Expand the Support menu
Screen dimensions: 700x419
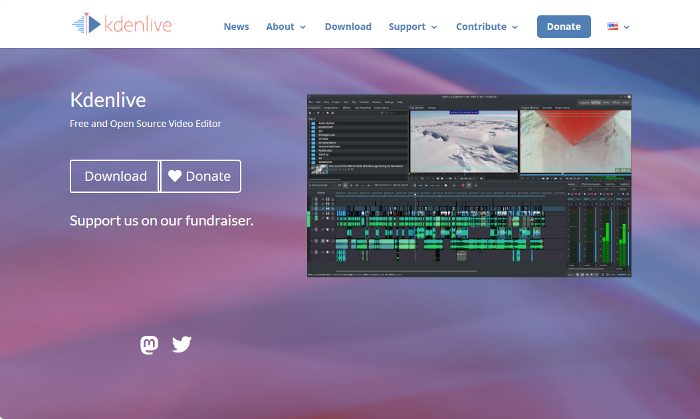(413, 27)
